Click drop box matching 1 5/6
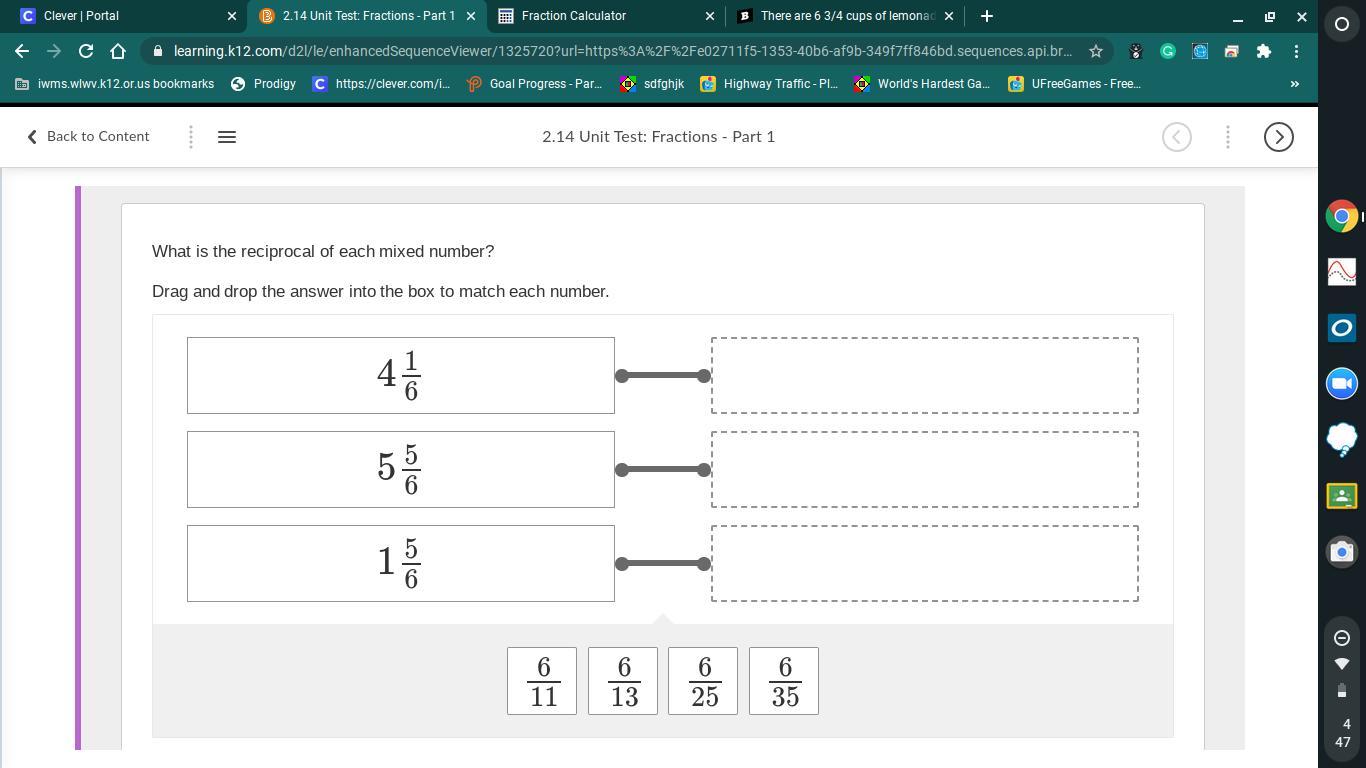The image size is (1366, 768). pos(925,563)
